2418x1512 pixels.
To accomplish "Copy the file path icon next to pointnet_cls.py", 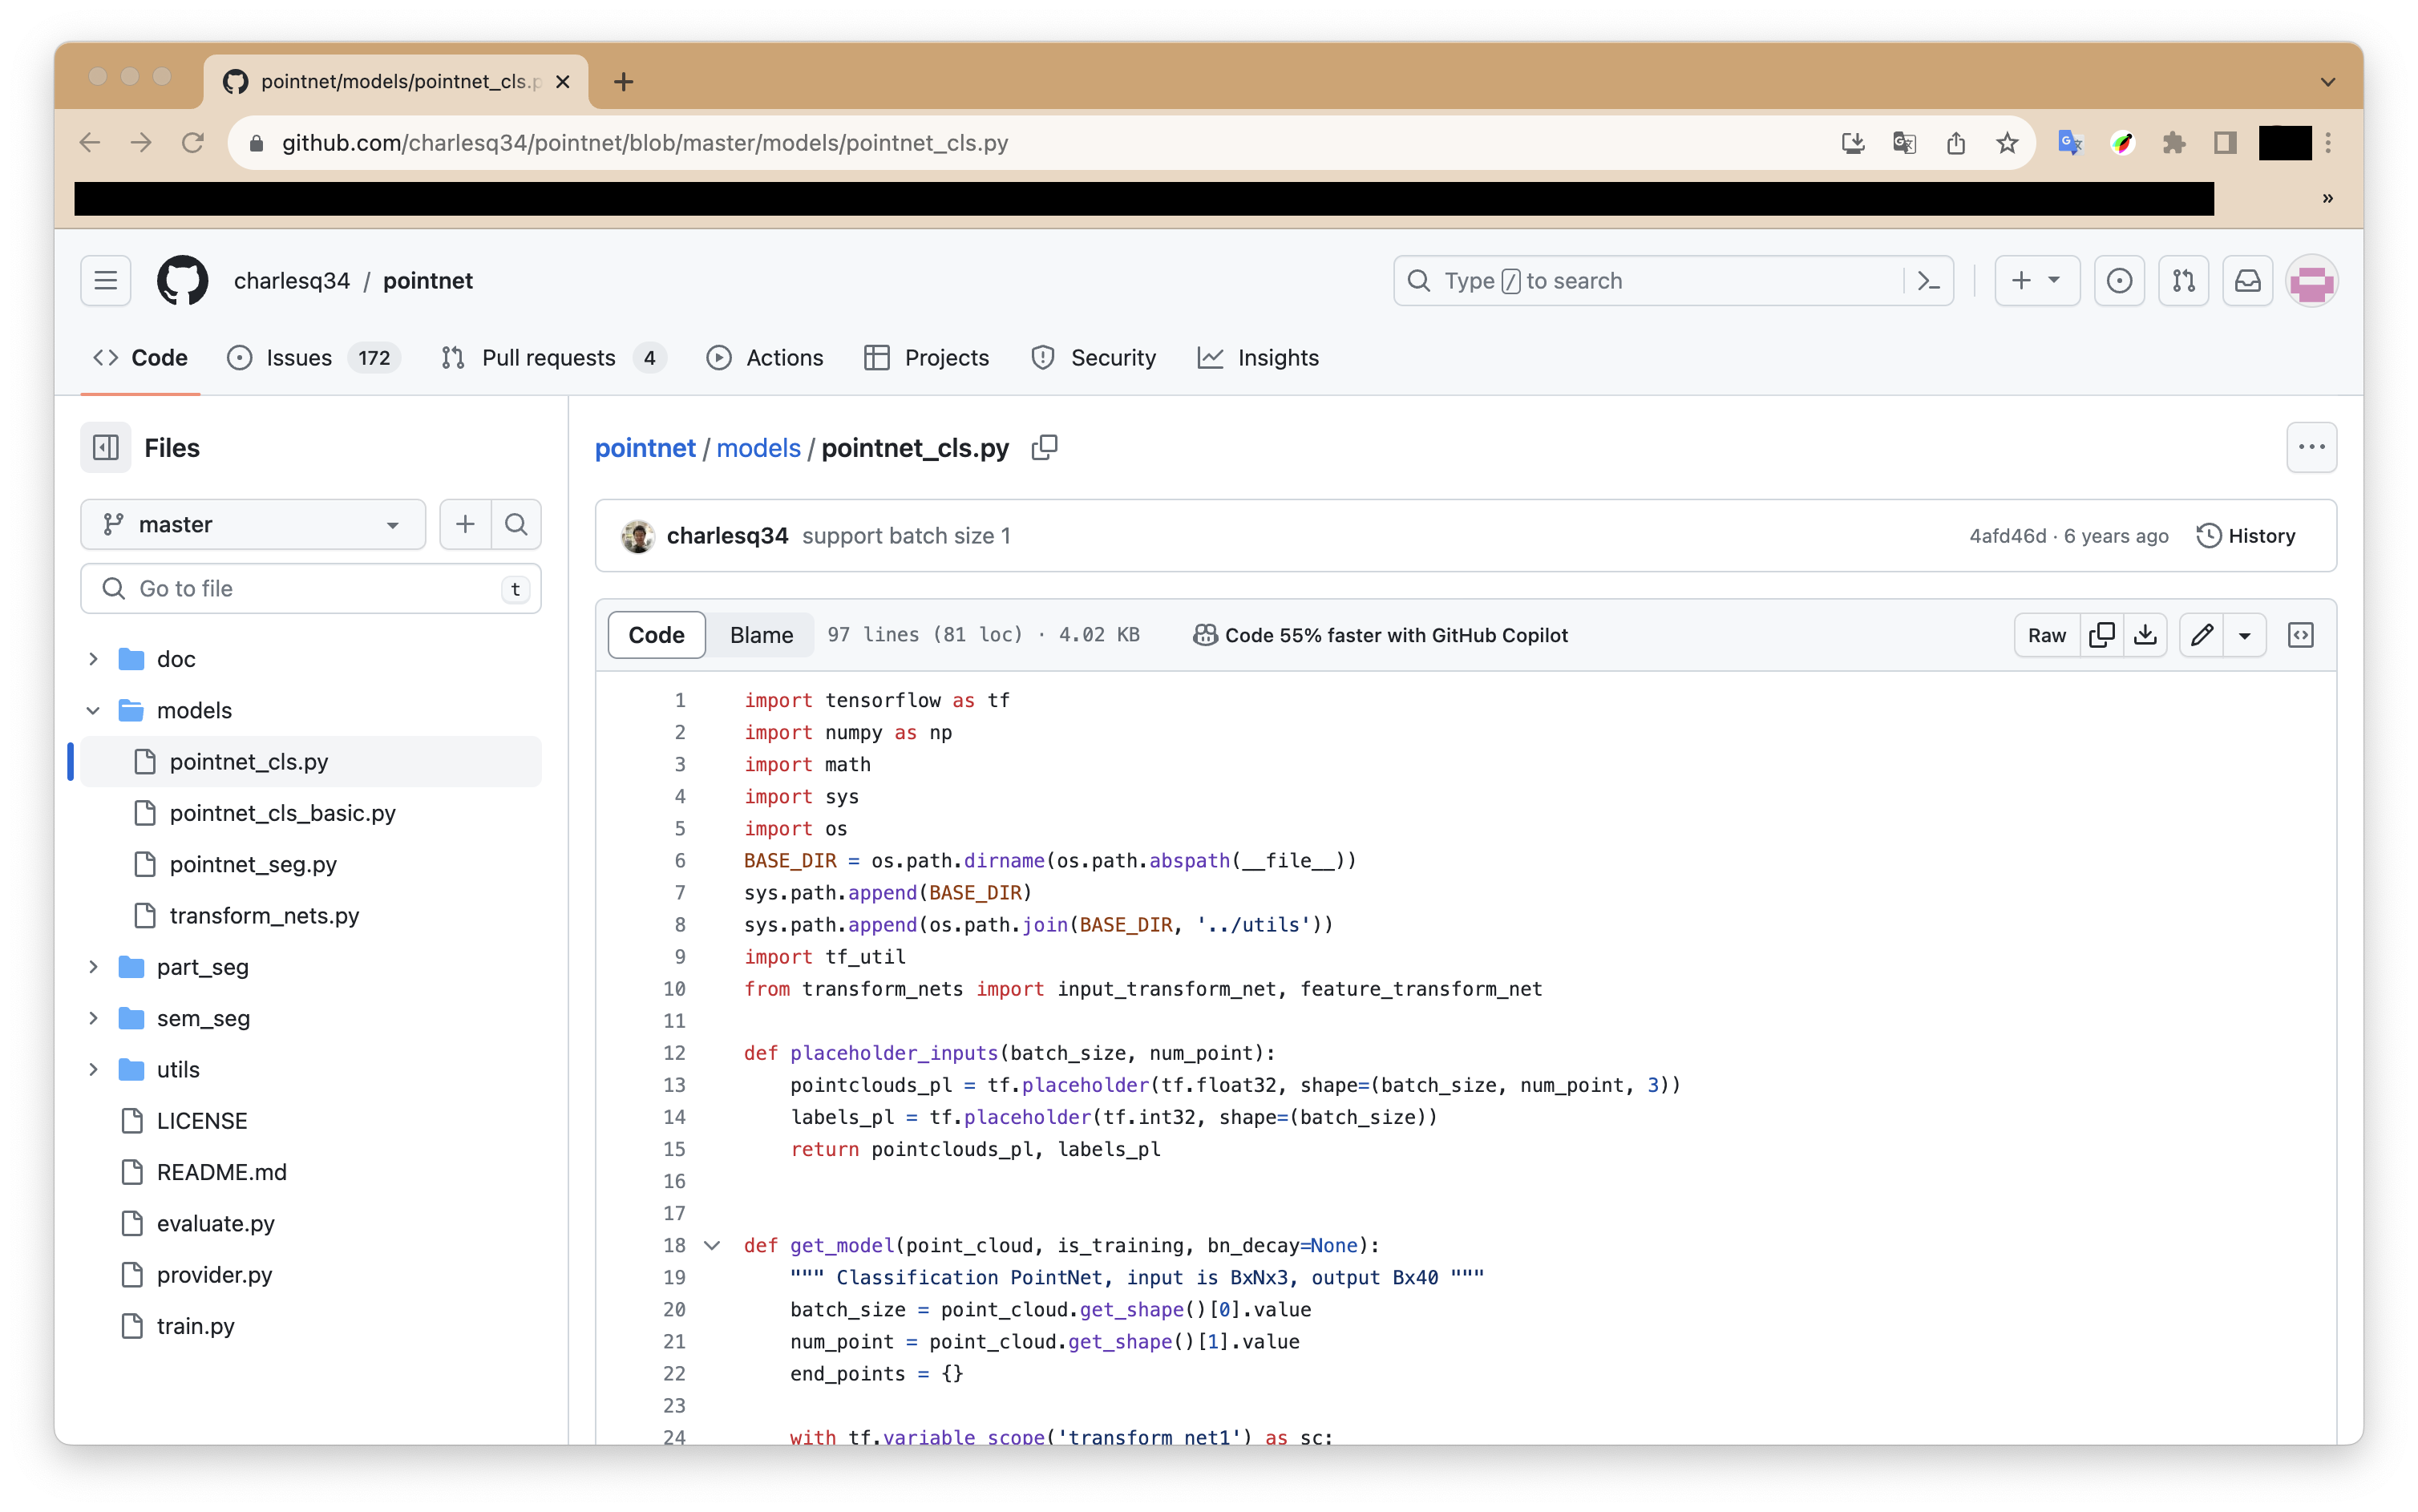I will coord(1044,447).
